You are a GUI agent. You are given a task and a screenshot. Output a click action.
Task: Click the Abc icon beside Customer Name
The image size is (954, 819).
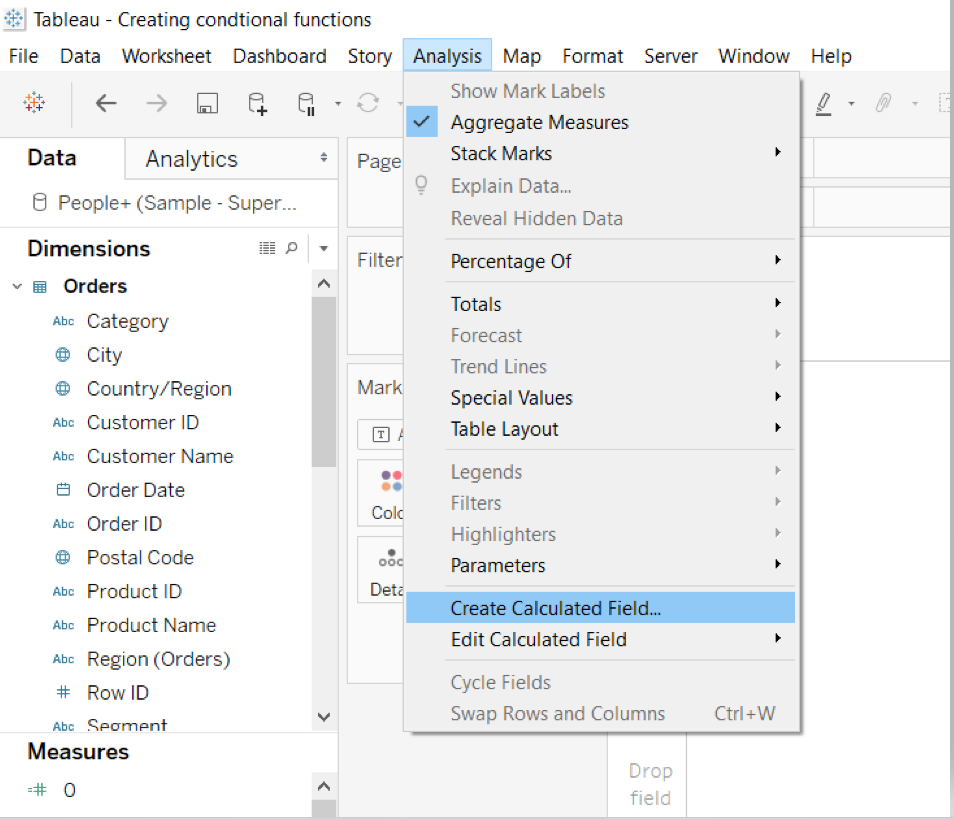pyautogui.click(x=63, y=456)
